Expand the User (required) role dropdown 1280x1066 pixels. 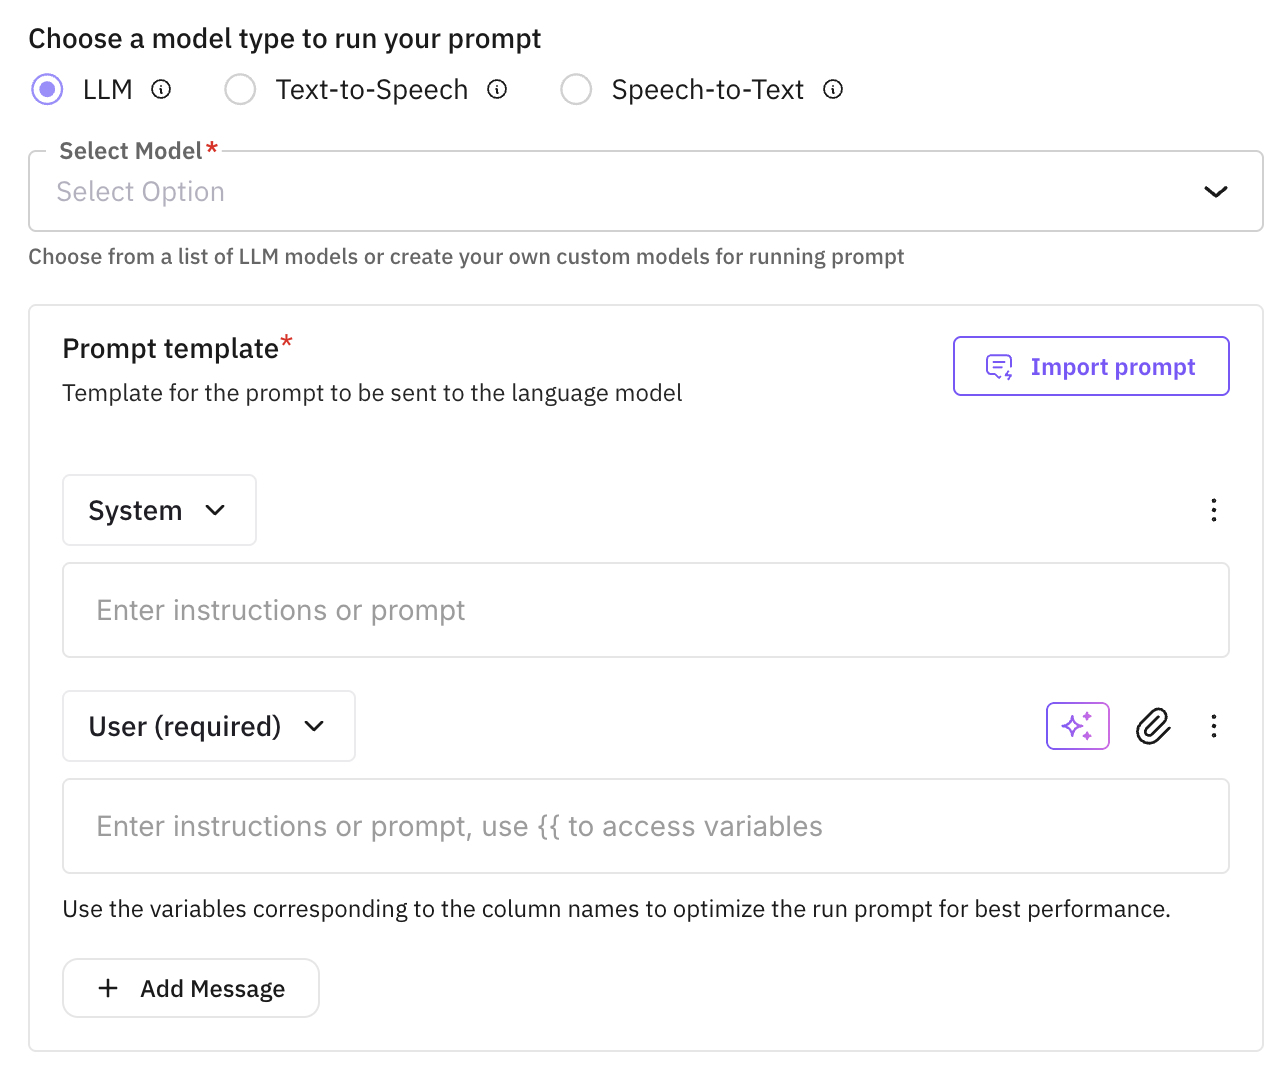(208, 726)
